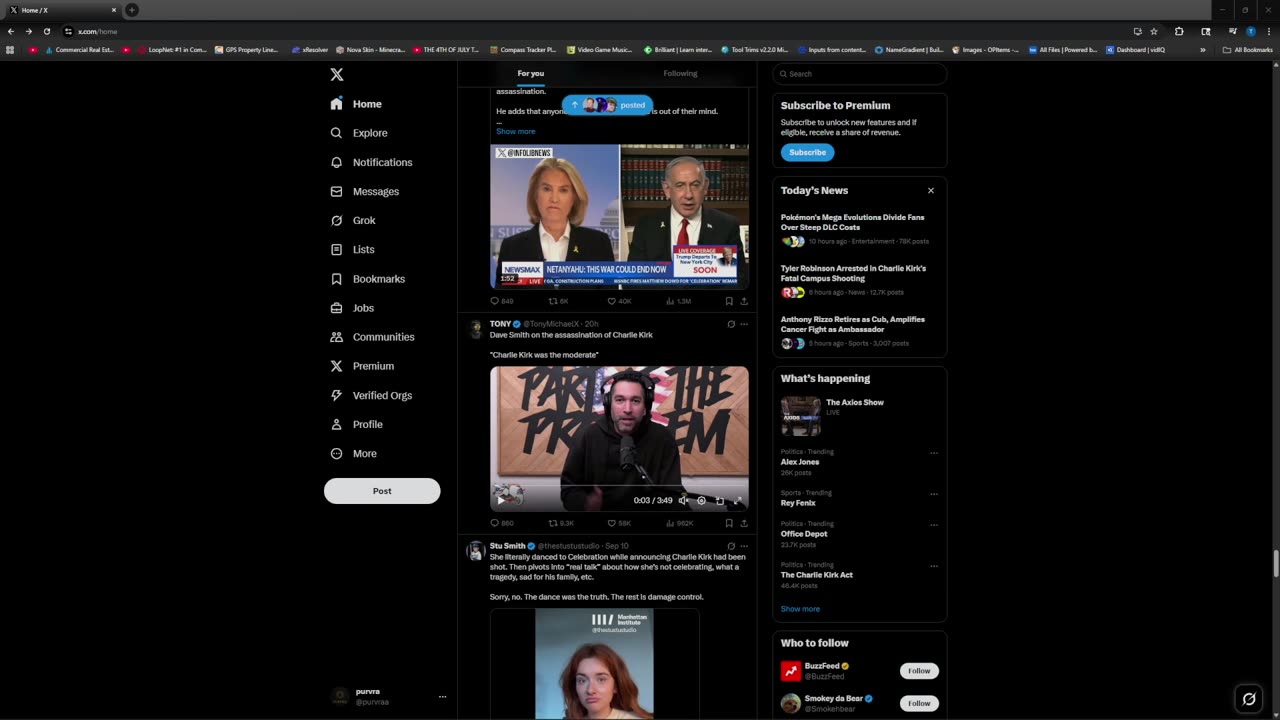This screenshot has height=720, width=1280.
Task: Open options for the Office Depot trend
Action: (x=934, y=525)
